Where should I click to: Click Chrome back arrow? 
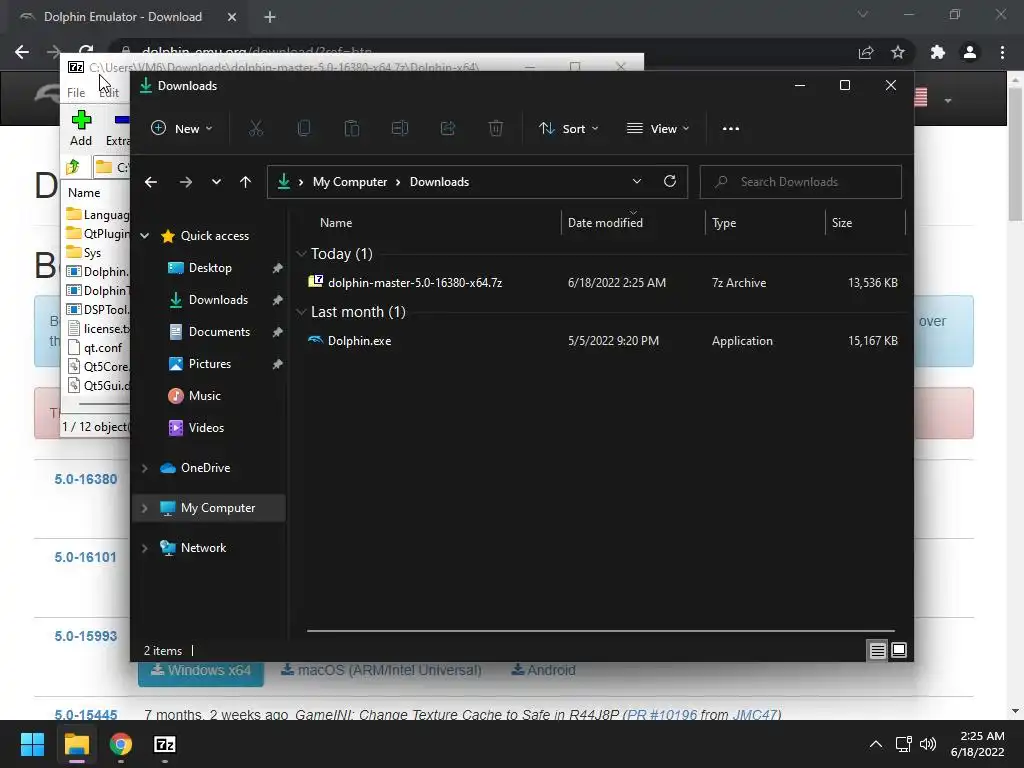coord(22,52)
